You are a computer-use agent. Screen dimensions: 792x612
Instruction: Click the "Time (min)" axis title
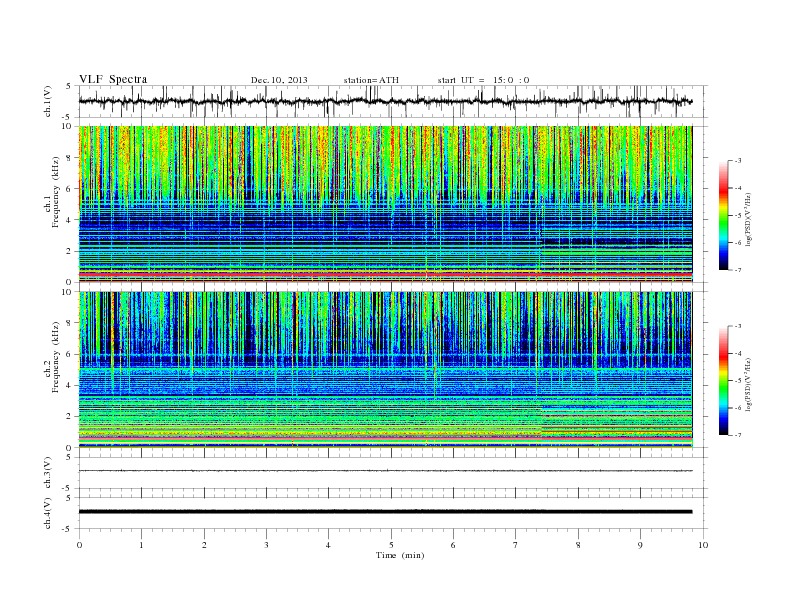coord(400,555)
